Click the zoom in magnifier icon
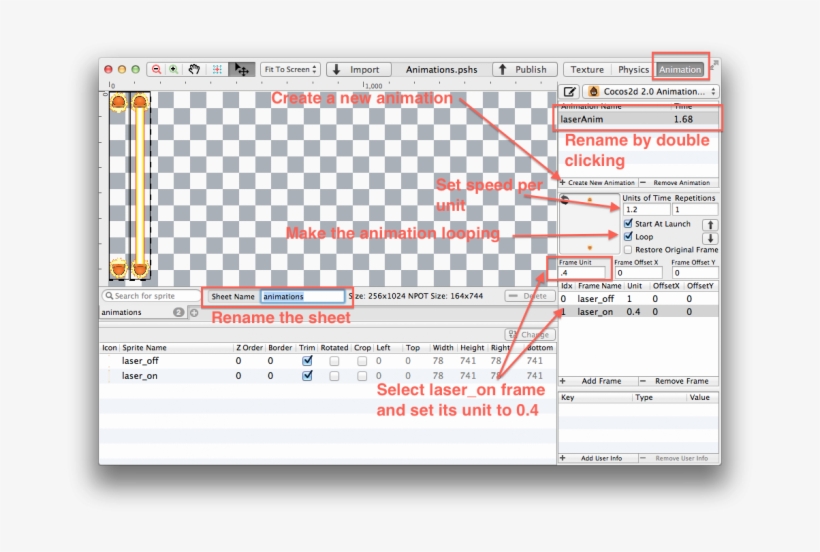 [x=174, y=70]
